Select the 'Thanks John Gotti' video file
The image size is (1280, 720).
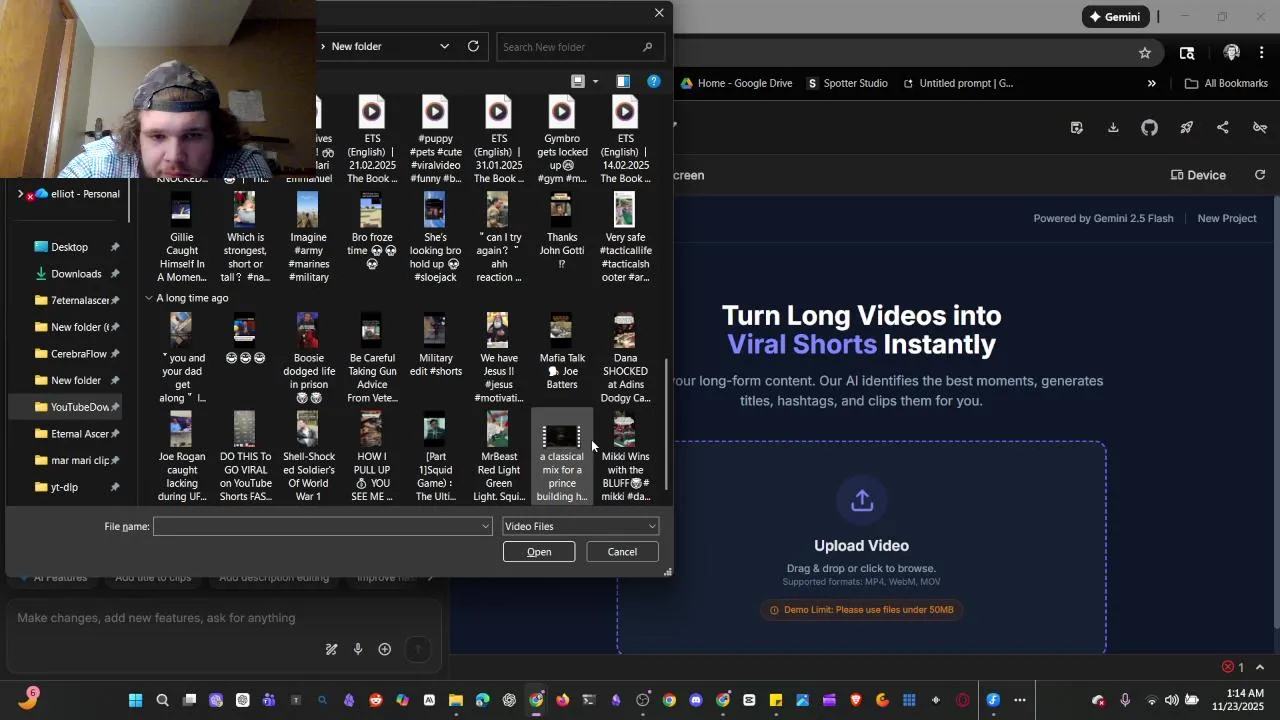[x=561, y=231]
